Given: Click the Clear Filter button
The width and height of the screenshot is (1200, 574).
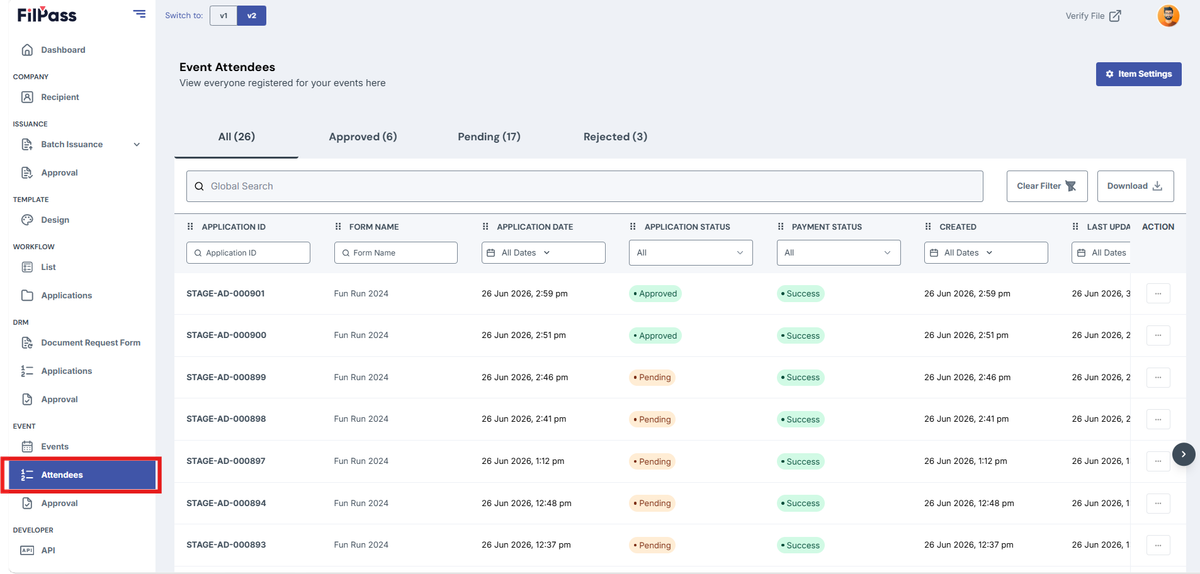Looking at the screenshot, I should click(1047, 186).
